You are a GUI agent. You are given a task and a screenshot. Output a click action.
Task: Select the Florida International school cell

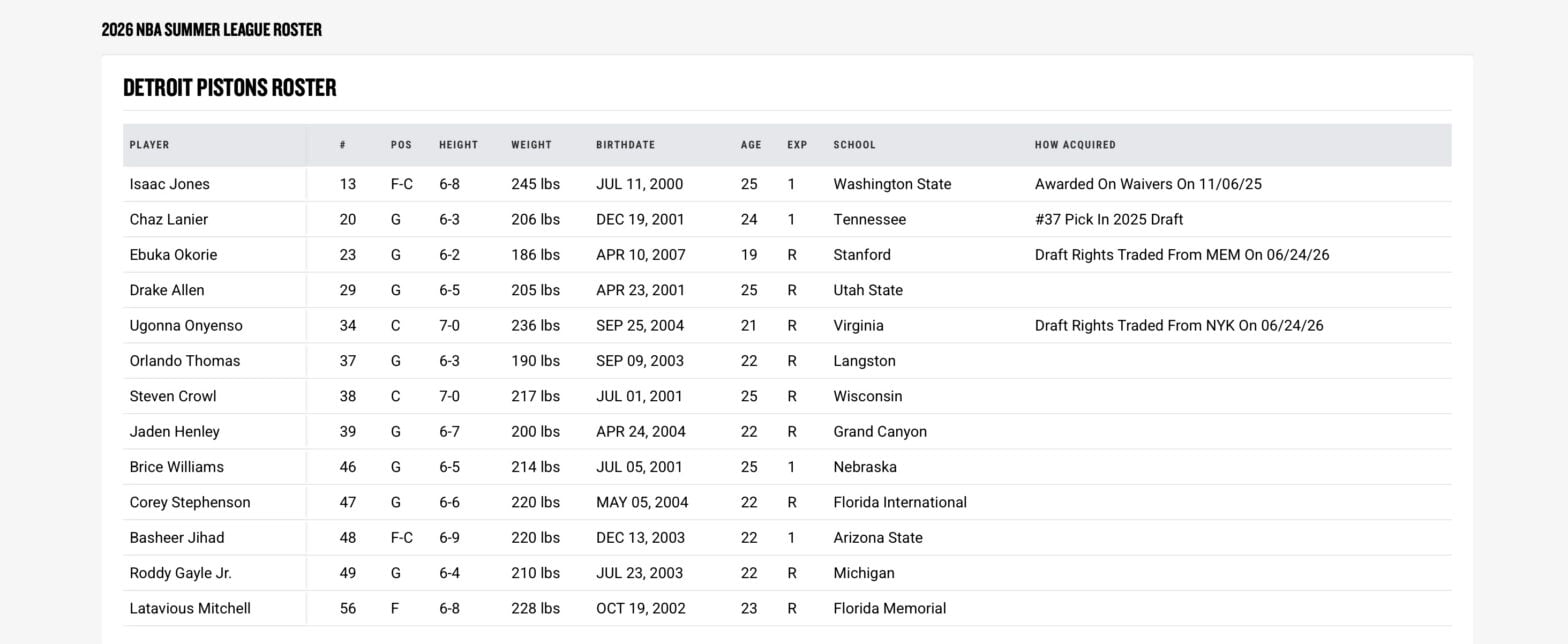(900, 502)
